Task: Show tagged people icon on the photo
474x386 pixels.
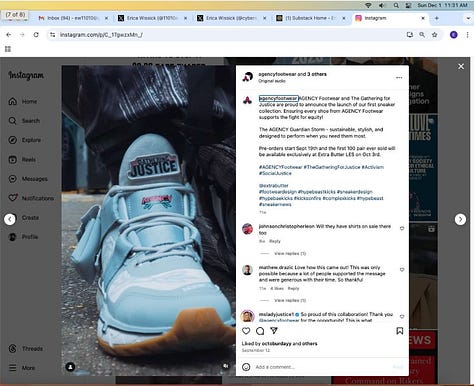Action: 70,367
